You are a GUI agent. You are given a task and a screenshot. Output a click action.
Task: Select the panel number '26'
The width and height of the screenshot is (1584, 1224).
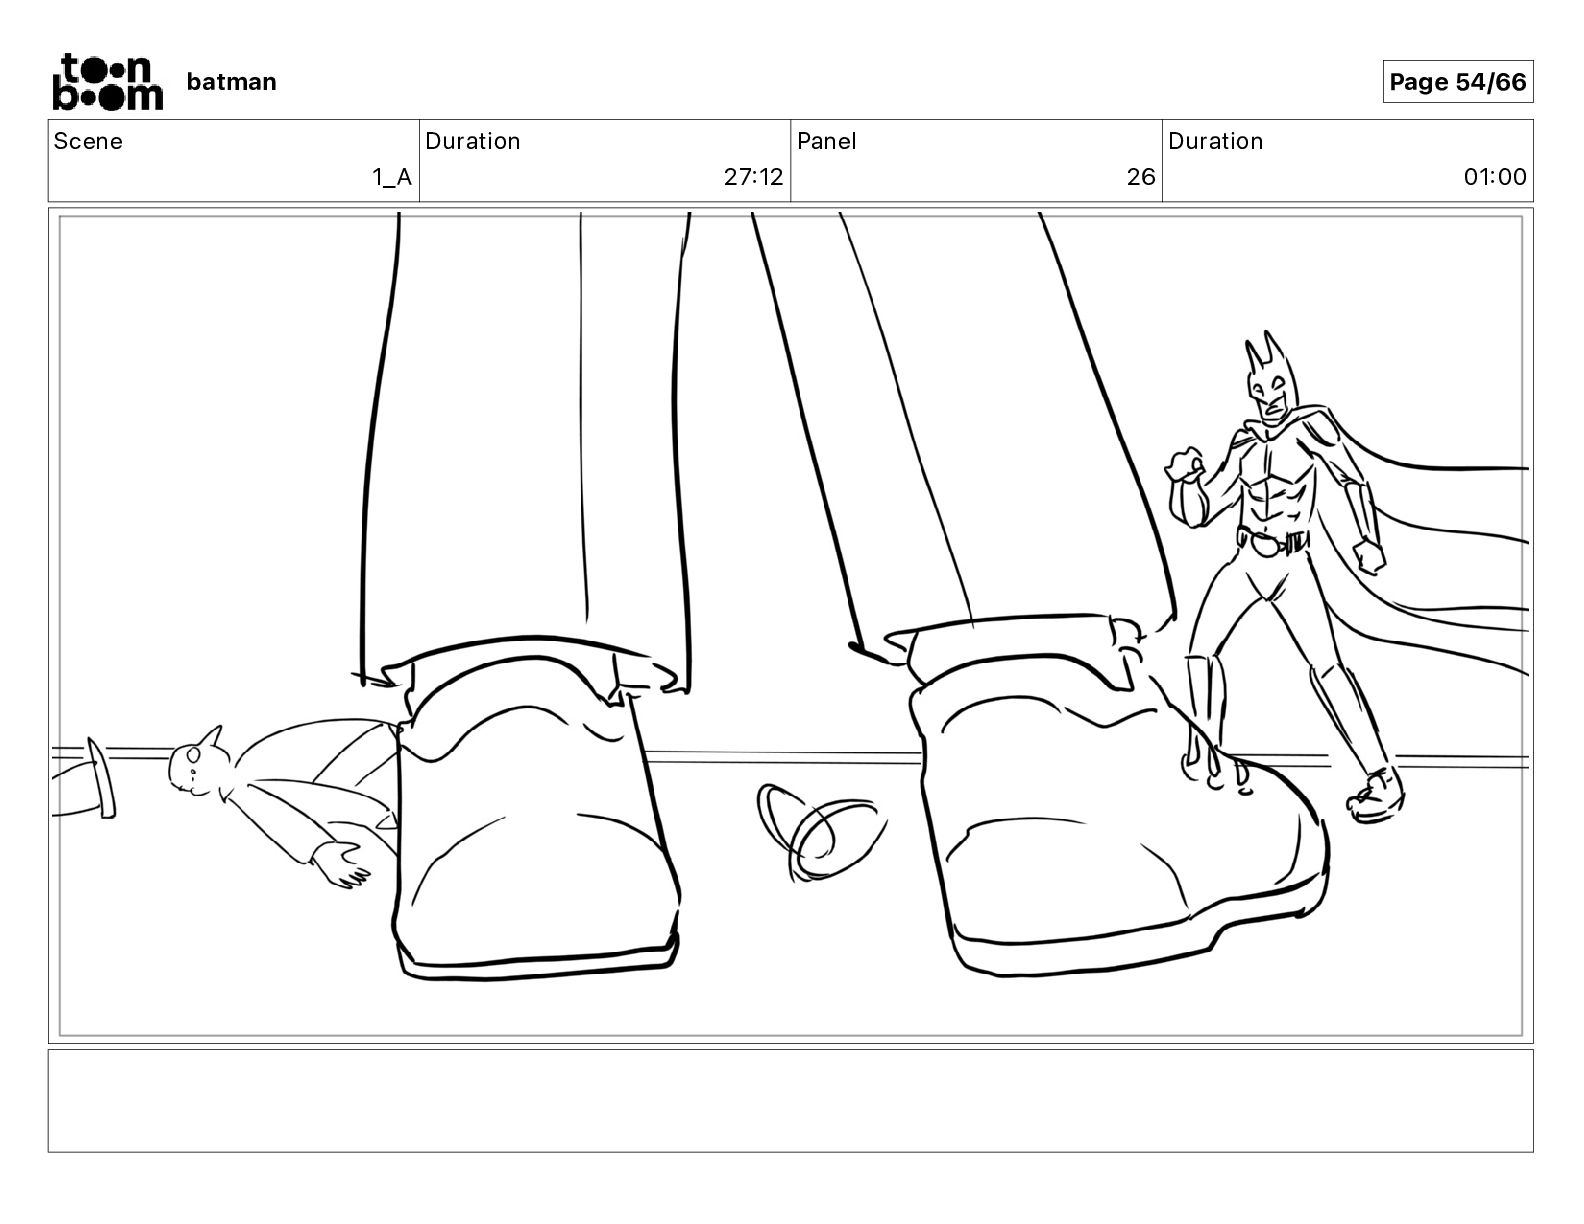1141,177
